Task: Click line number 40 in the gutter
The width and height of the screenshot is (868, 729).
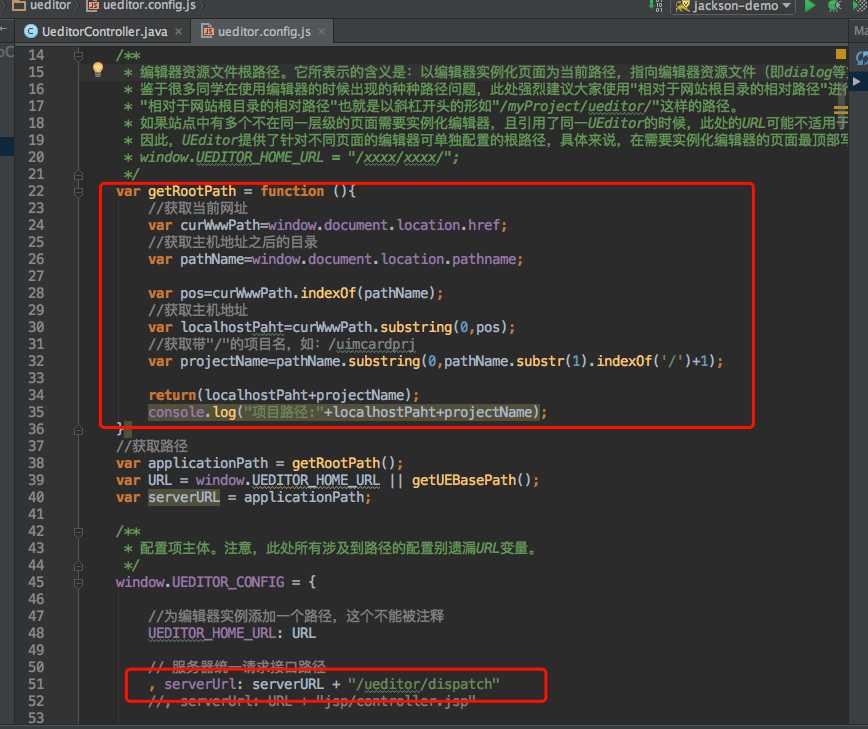Action: point(36,498)
